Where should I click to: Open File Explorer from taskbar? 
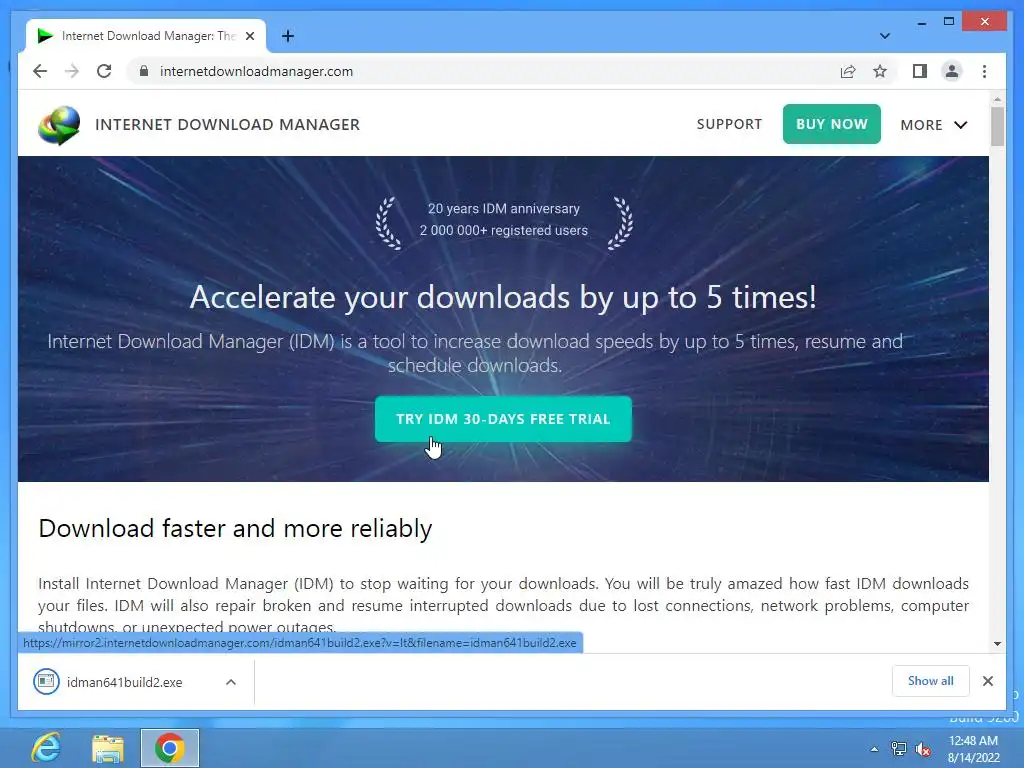pyautogui.click(x=108, y=748)
